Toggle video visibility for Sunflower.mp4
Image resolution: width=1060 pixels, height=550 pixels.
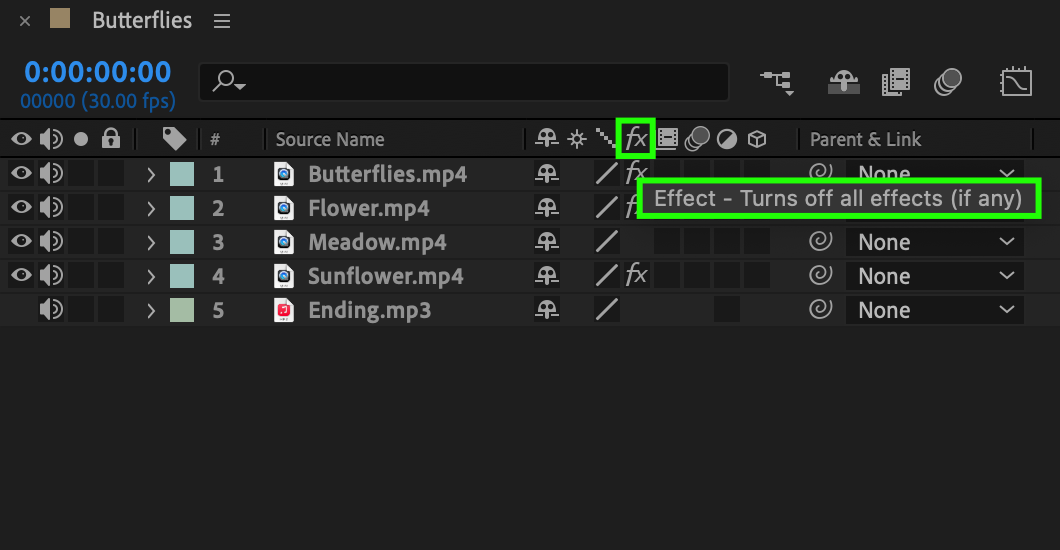pyautogui.click(x=21, y=275)
